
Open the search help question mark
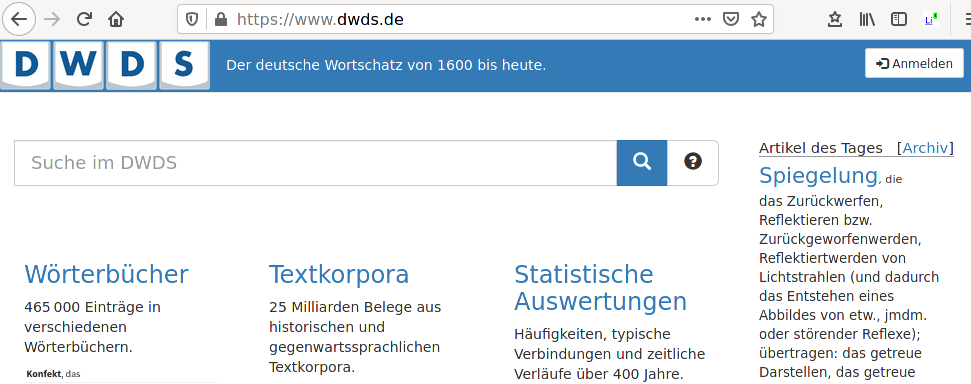(693, 162)
